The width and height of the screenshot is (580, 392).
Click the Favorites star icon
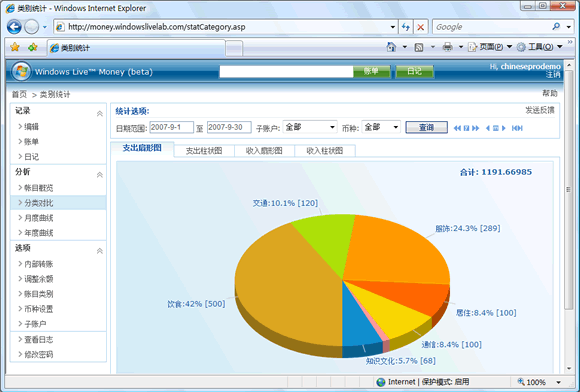point(15,47)
